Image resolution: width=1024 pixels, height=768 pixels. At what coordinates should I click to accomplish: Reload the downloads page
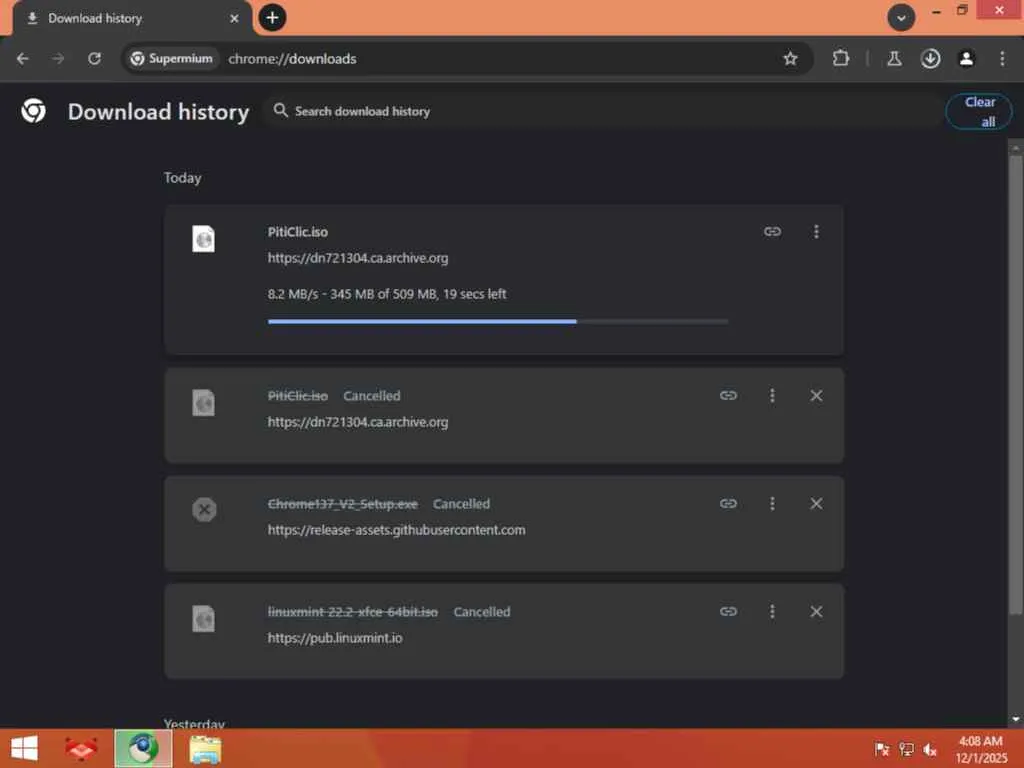coord(95,59)
